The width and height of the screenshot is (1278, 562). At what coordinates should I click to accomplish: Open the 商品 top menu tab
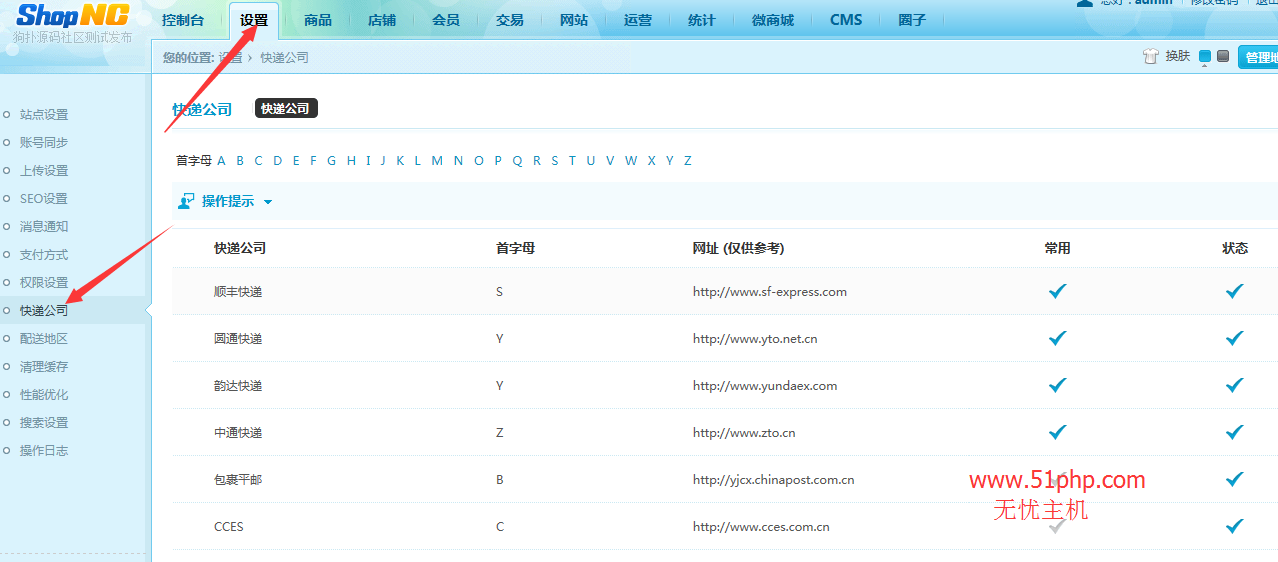[x=318, y=20]
